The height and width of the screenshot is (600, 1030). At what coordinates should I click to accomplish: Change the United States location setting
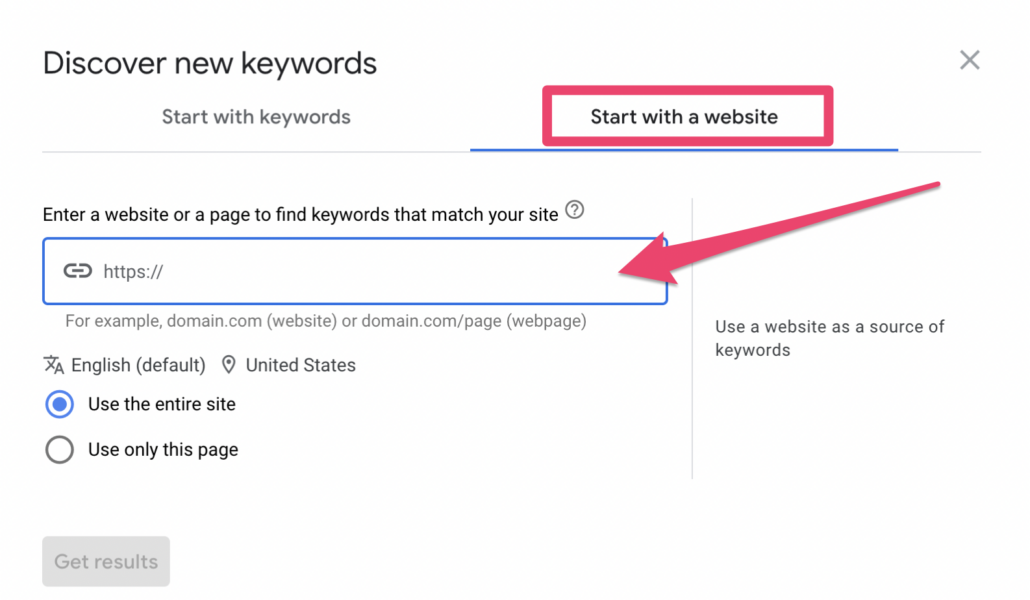(x=300, y=365)
